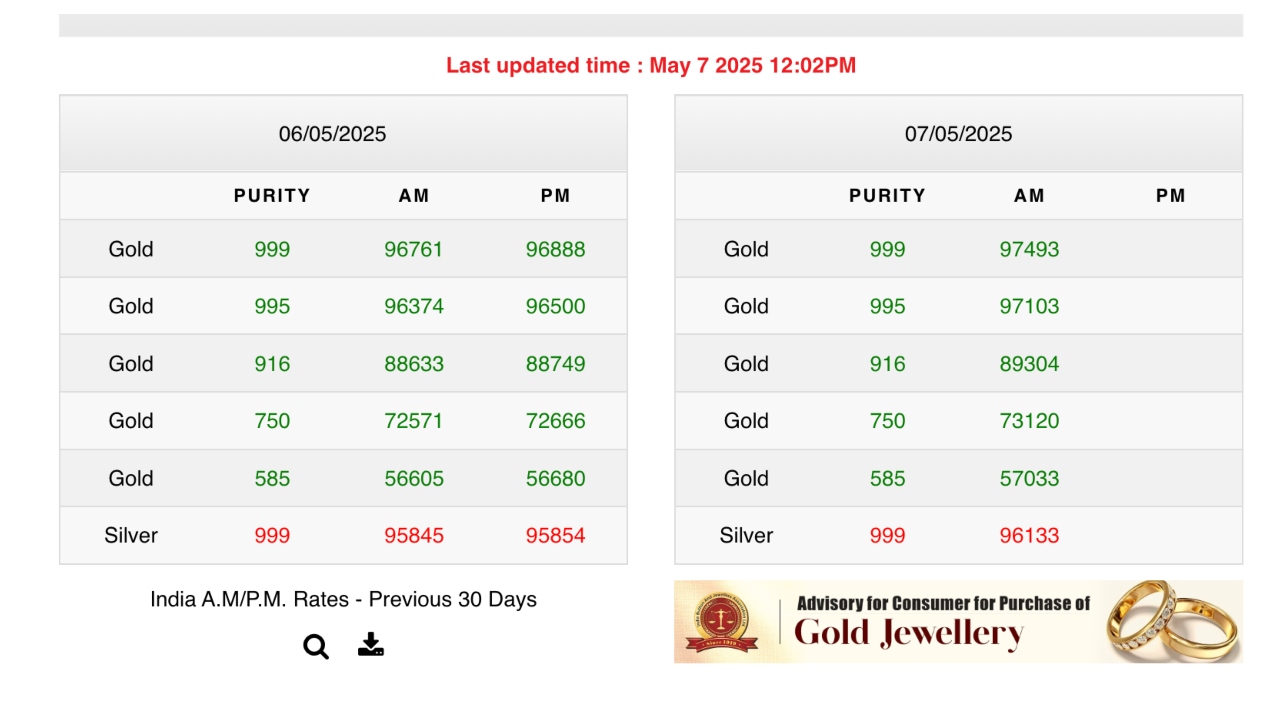Click Silver PM rate 95854
Viewport: 1280px width, 720px height.
555,535
